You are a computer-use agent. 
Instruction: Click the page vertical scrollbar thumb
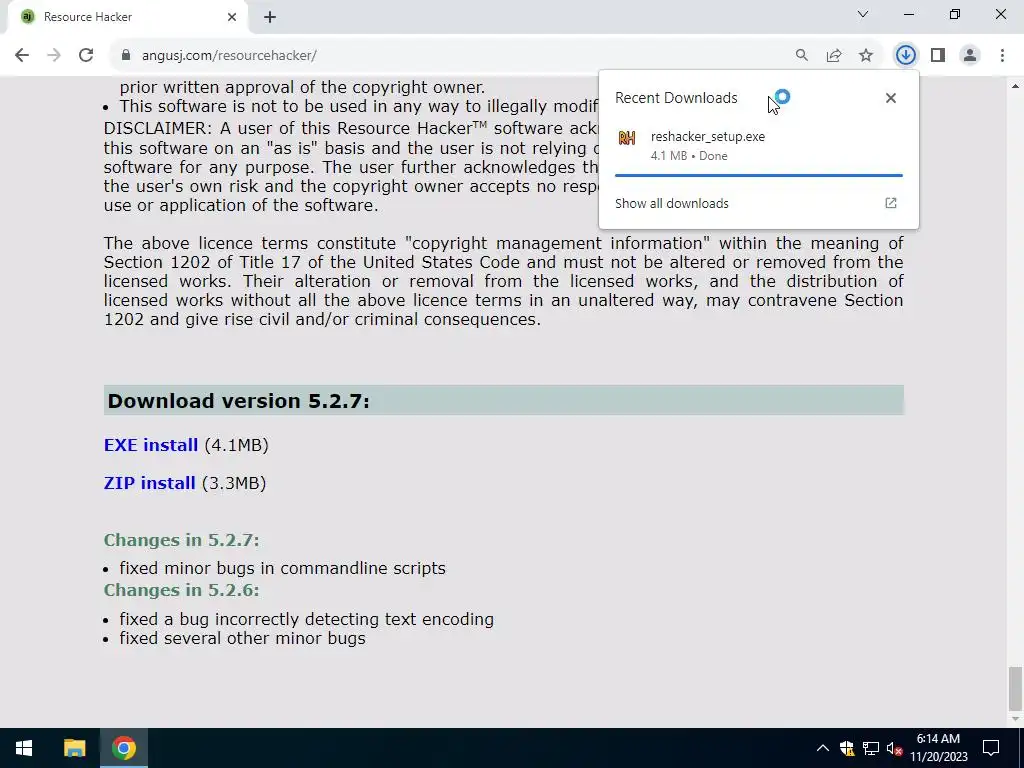pos(1015,687)
